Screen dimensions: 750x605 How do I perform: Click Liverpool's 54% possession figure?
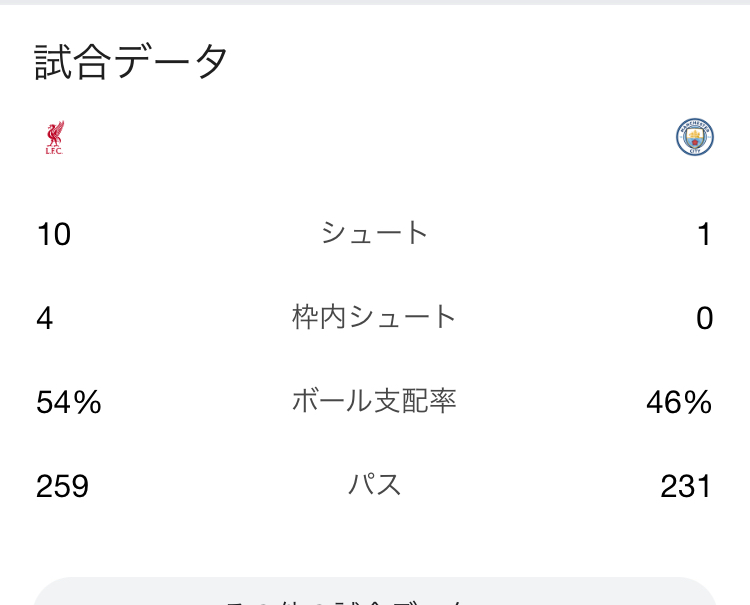69,402
